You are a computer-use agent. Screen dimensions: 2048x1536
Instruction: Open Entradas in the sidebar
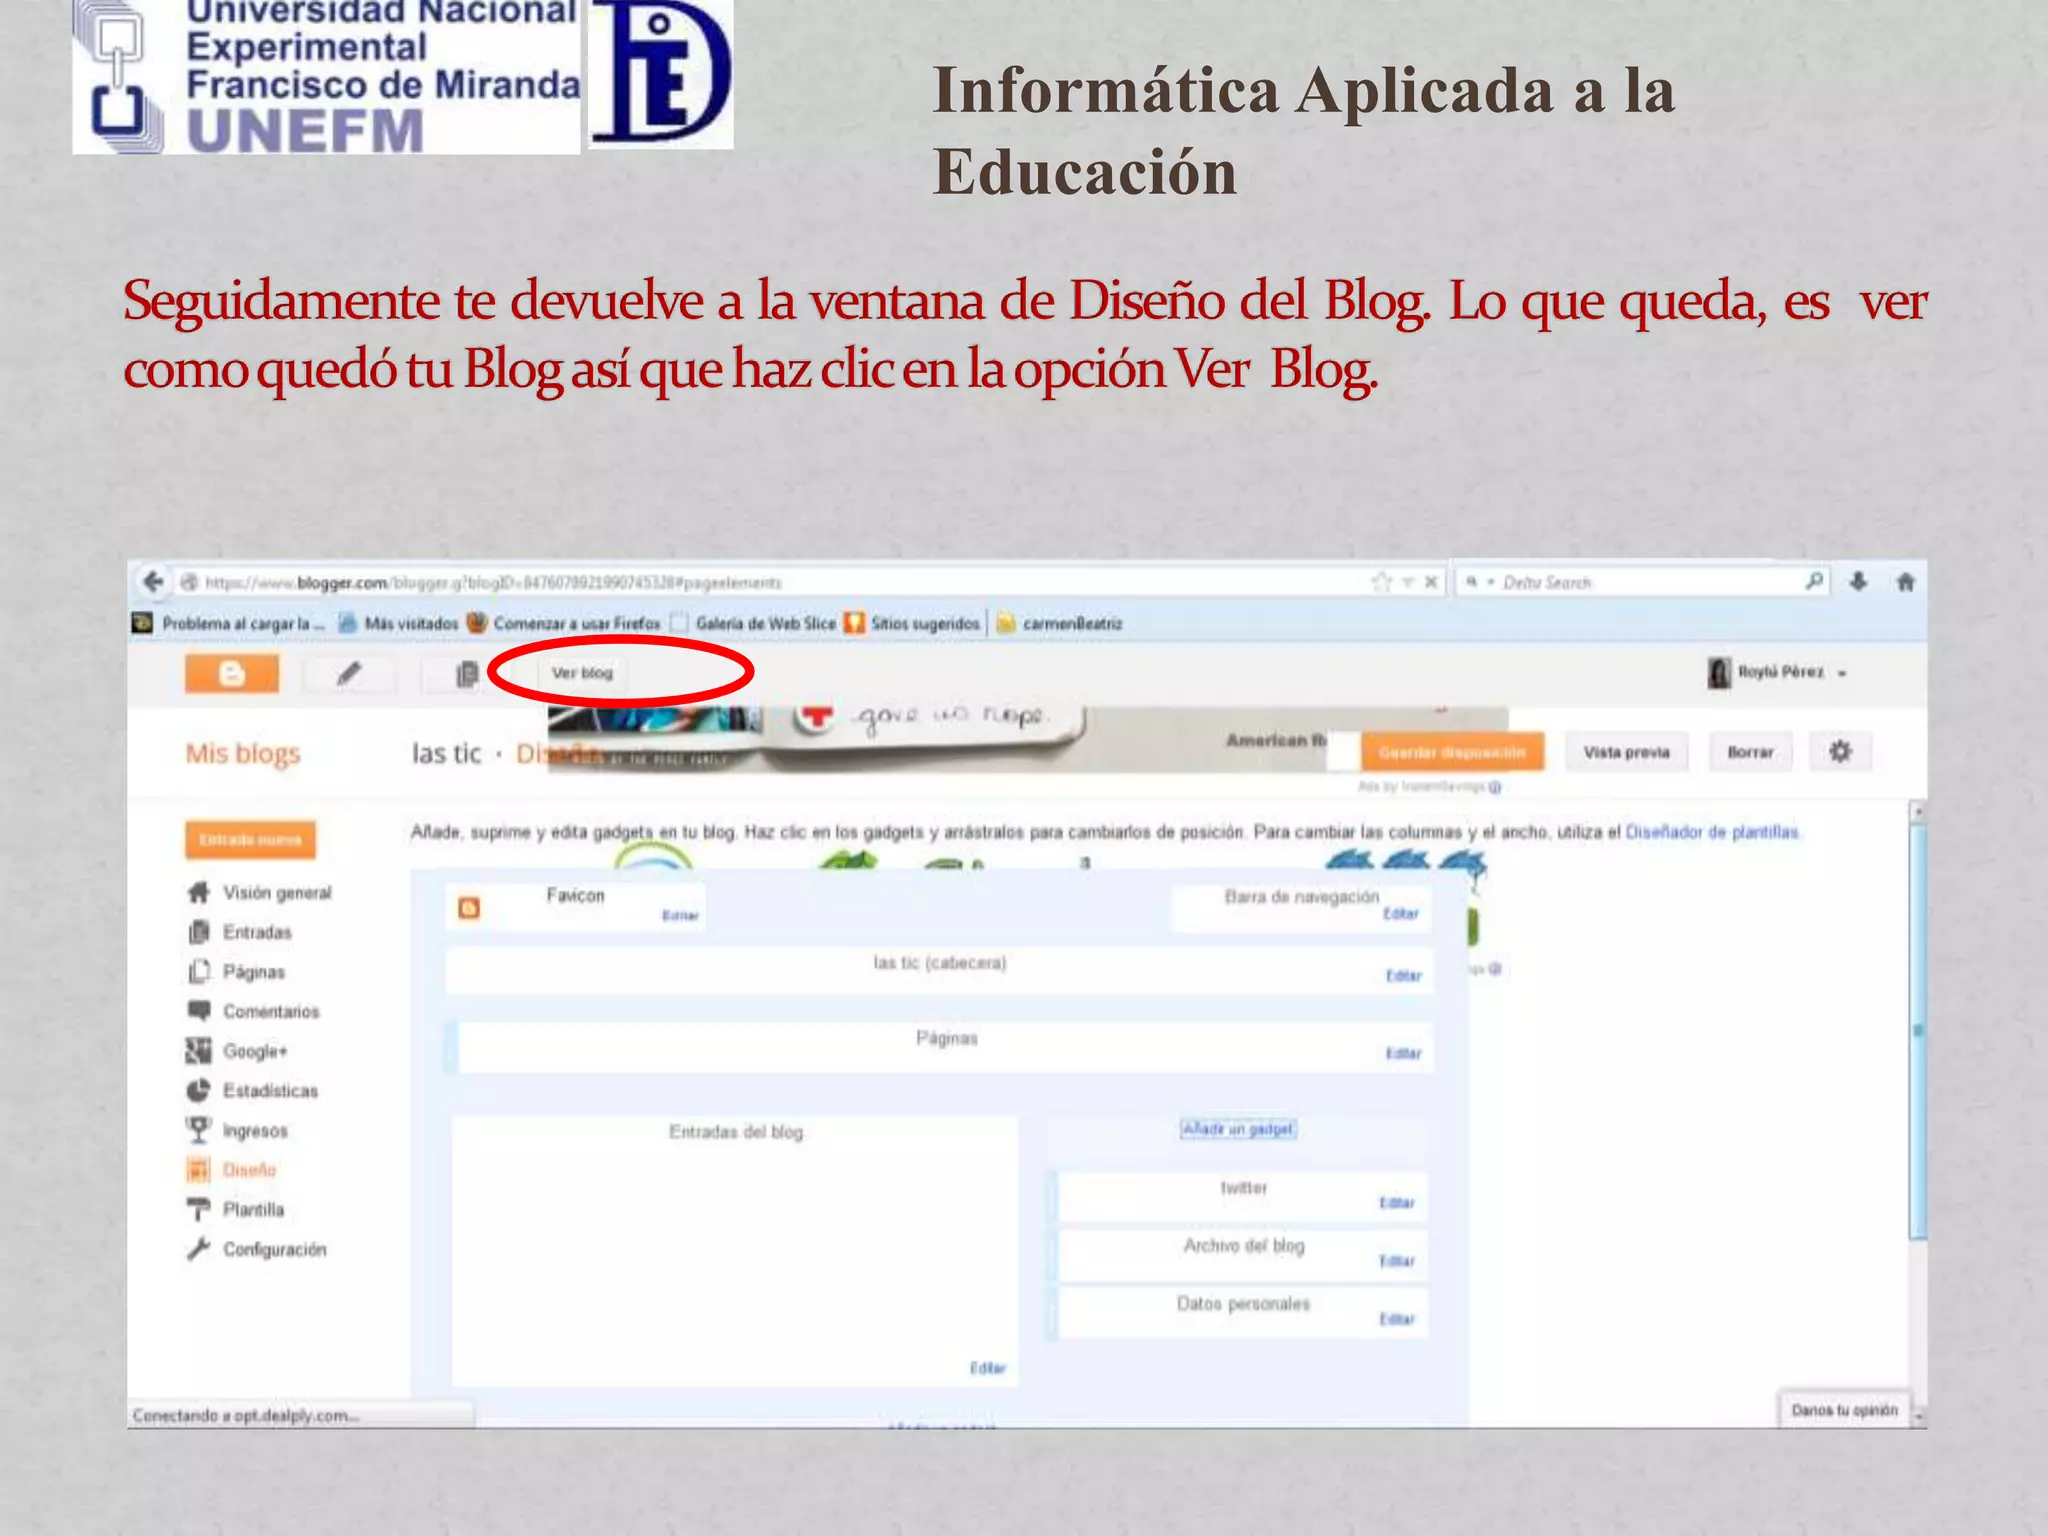pyautogui.click(x=257, y=932)
